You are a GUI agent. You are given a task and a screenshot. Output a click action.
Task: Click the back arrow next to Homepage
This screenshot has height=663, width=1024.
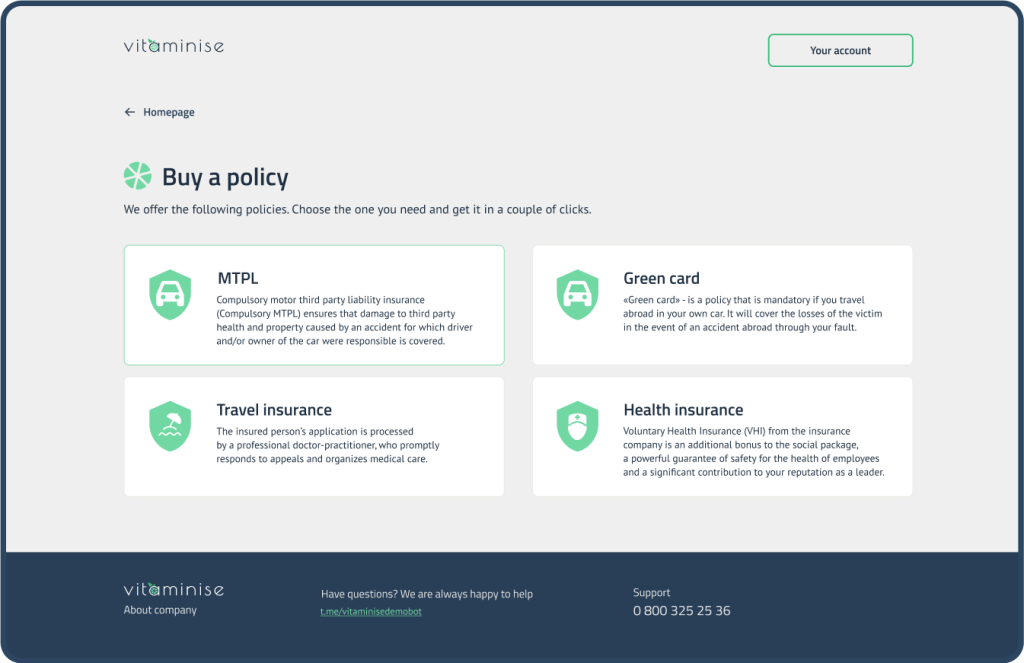click(x=129, y=112)
